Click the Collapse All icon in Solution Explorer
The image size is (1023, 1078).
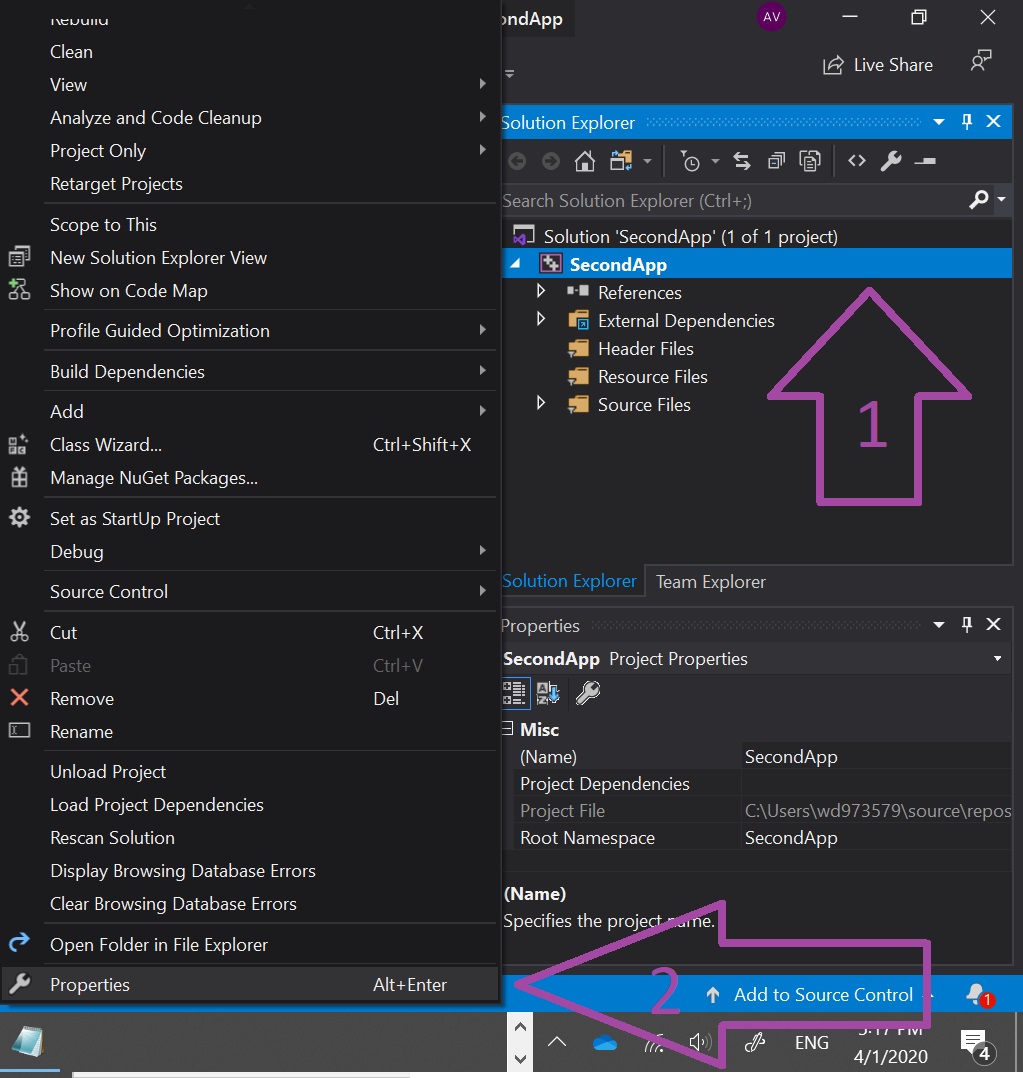point(776,162)
